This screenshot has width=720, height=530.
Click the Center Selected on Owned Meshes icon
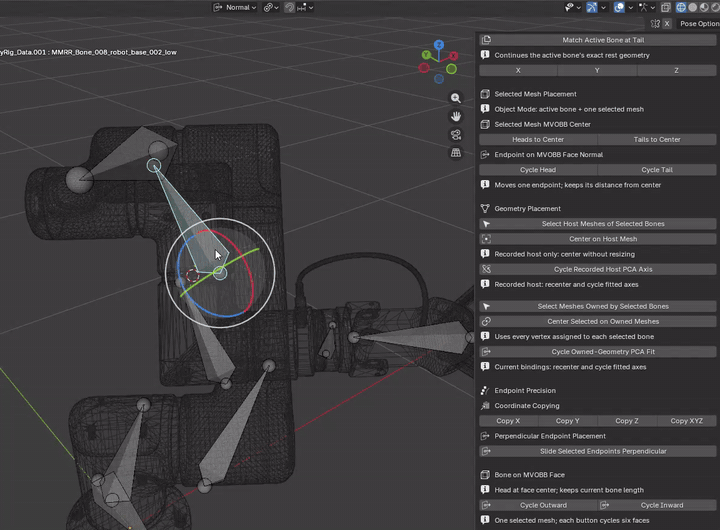pos(486,321)
